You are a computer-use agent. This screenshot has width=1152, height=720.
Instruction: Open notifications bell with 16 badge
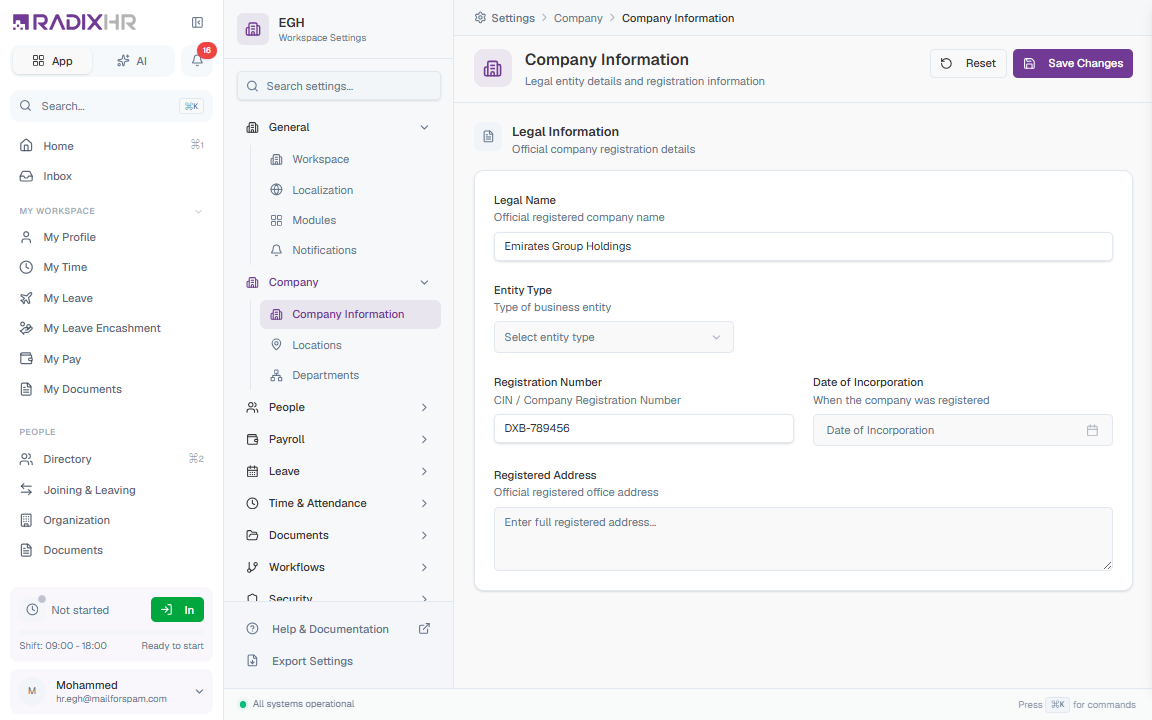[x=197, y=60]
